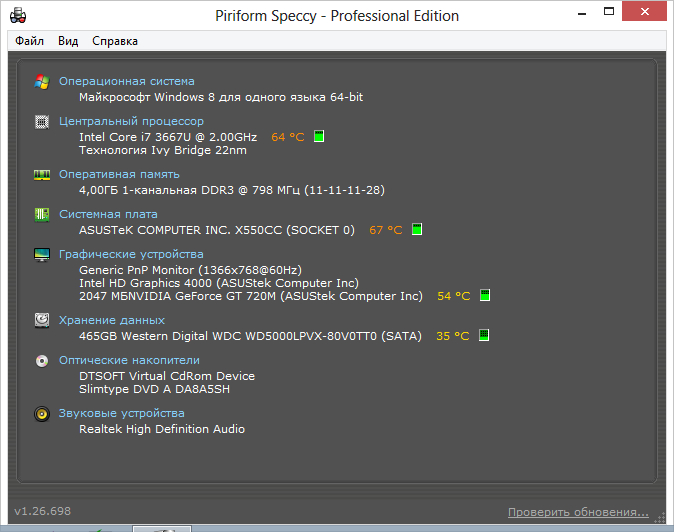The height and width of the screenshot is (532, 674).
Task: Select the DTSOFT Virtual CdRom Device line
Action: click(x=167, y=376)
